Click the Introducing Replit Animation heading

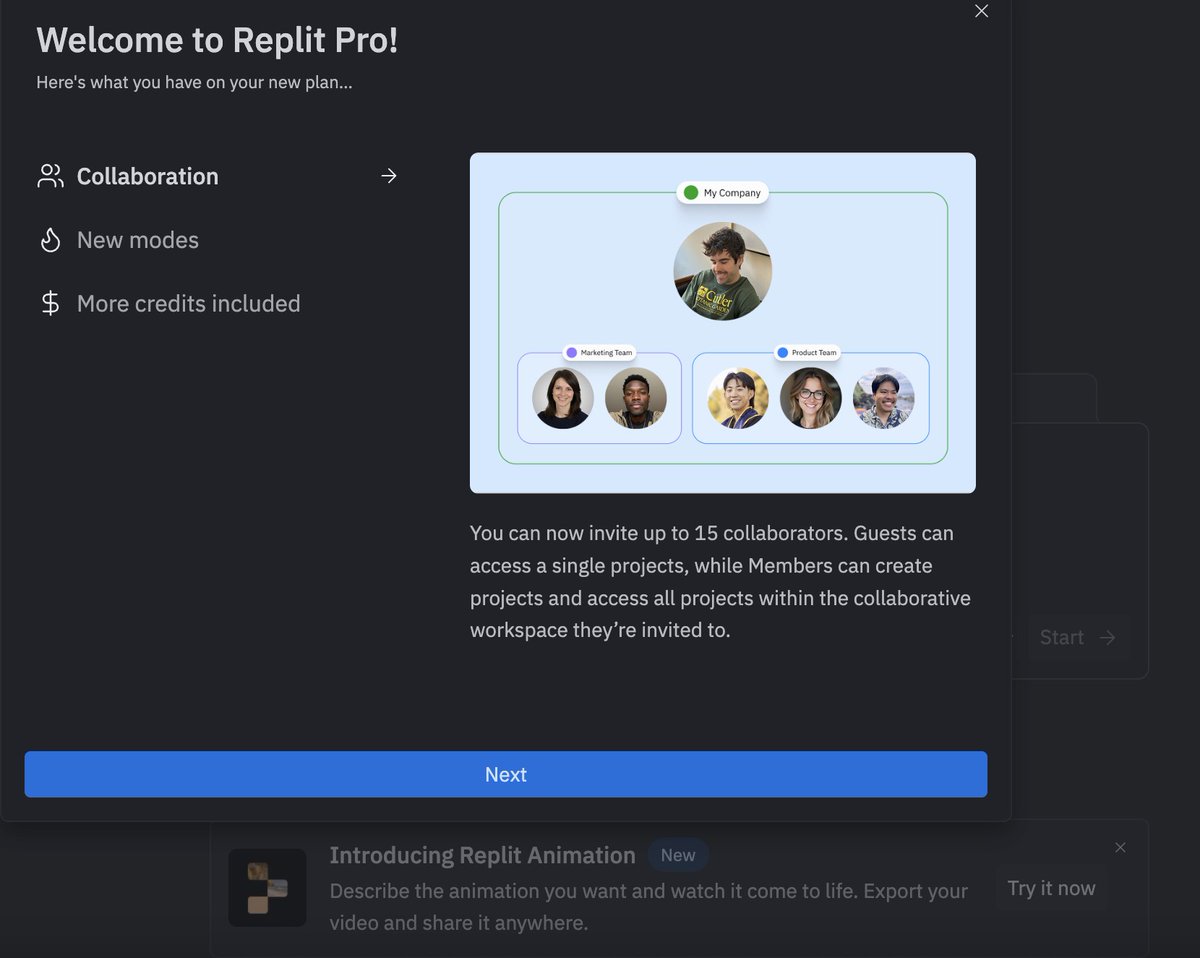pyautogui.click(x=482, y=855)
